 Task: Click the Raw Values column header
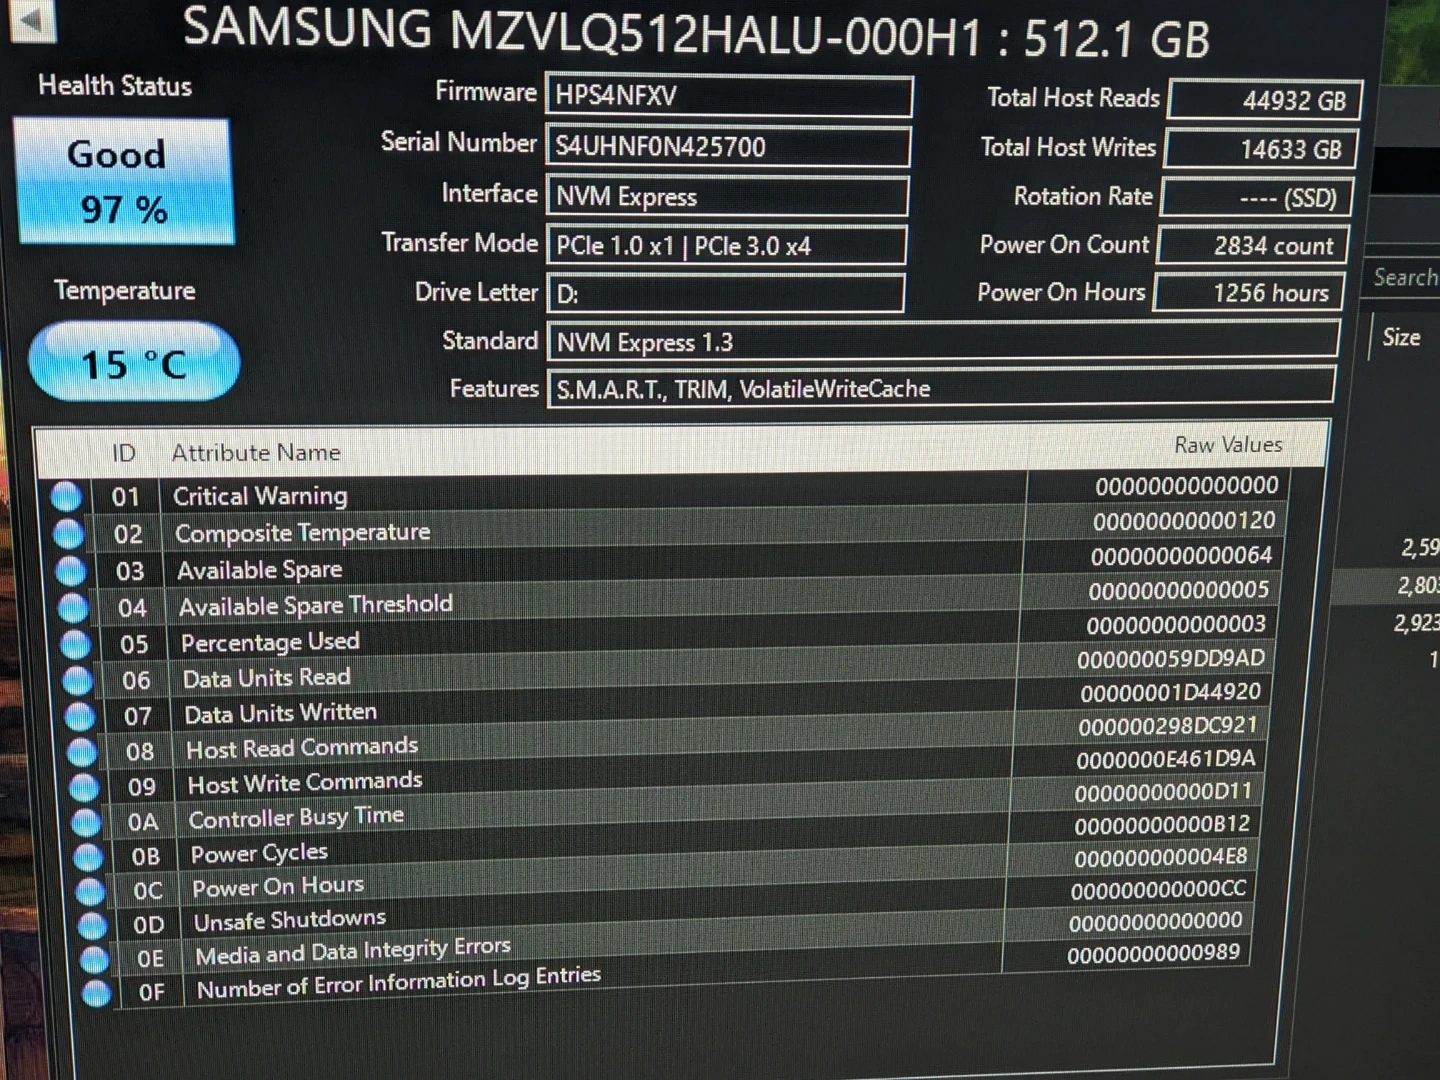coord(1227,445)
